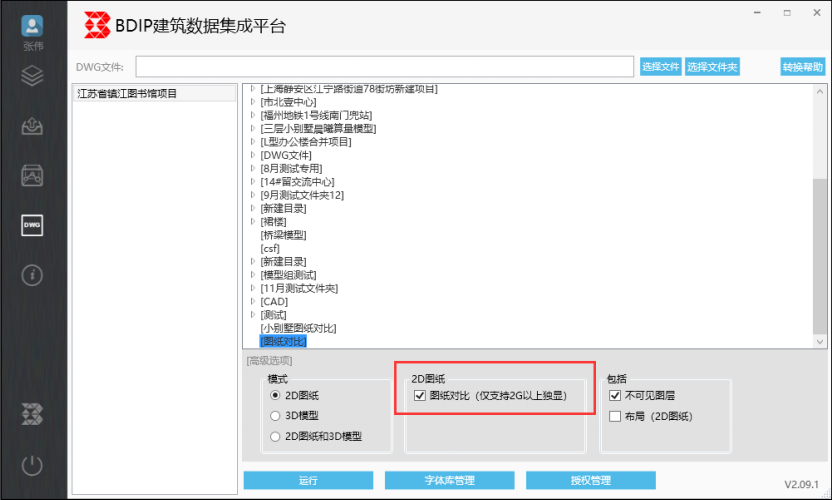Image resolution: width=832 pixels, height=500 pixels.
Task: Select 2D图纸和3D模型 radio button
Action: (x=275, y=436)
